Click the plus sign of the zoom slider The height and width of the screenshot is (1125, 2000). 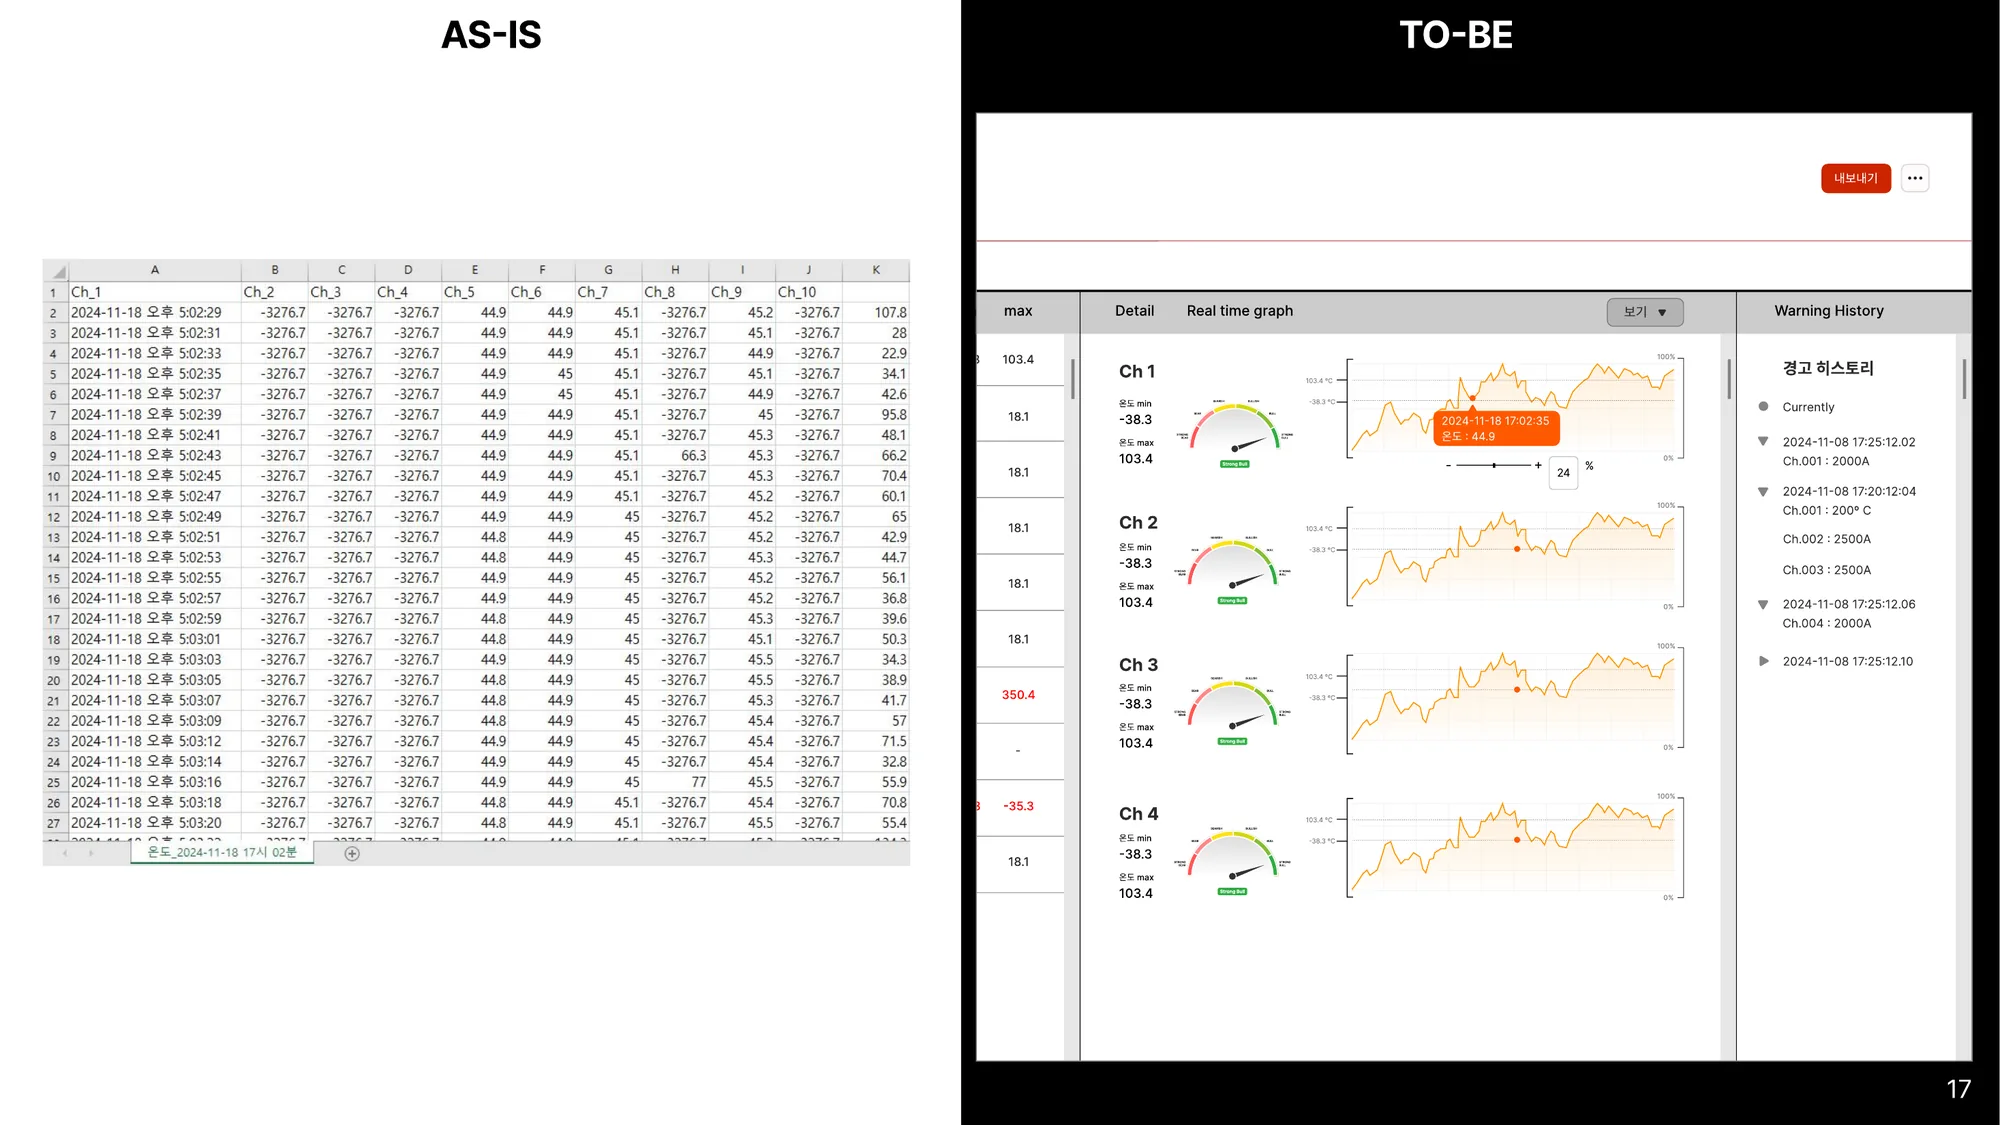tap(1538, 465)
